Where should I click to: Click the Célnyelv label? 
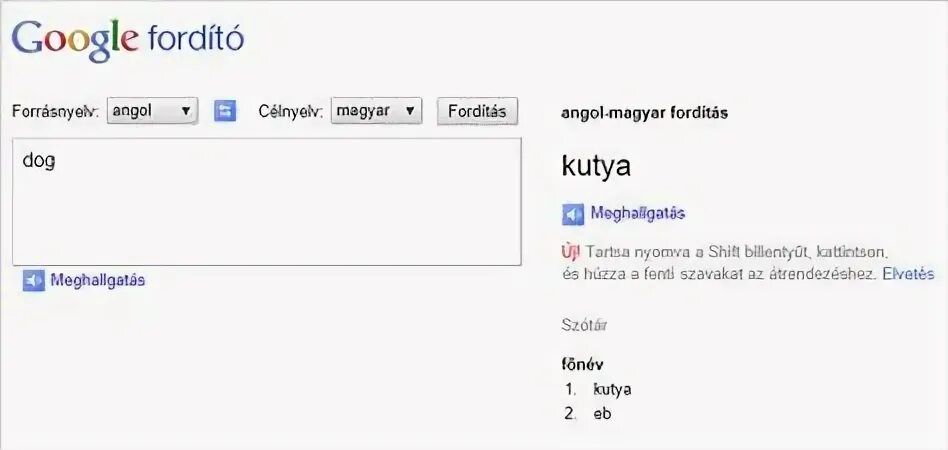pos(291,112)
